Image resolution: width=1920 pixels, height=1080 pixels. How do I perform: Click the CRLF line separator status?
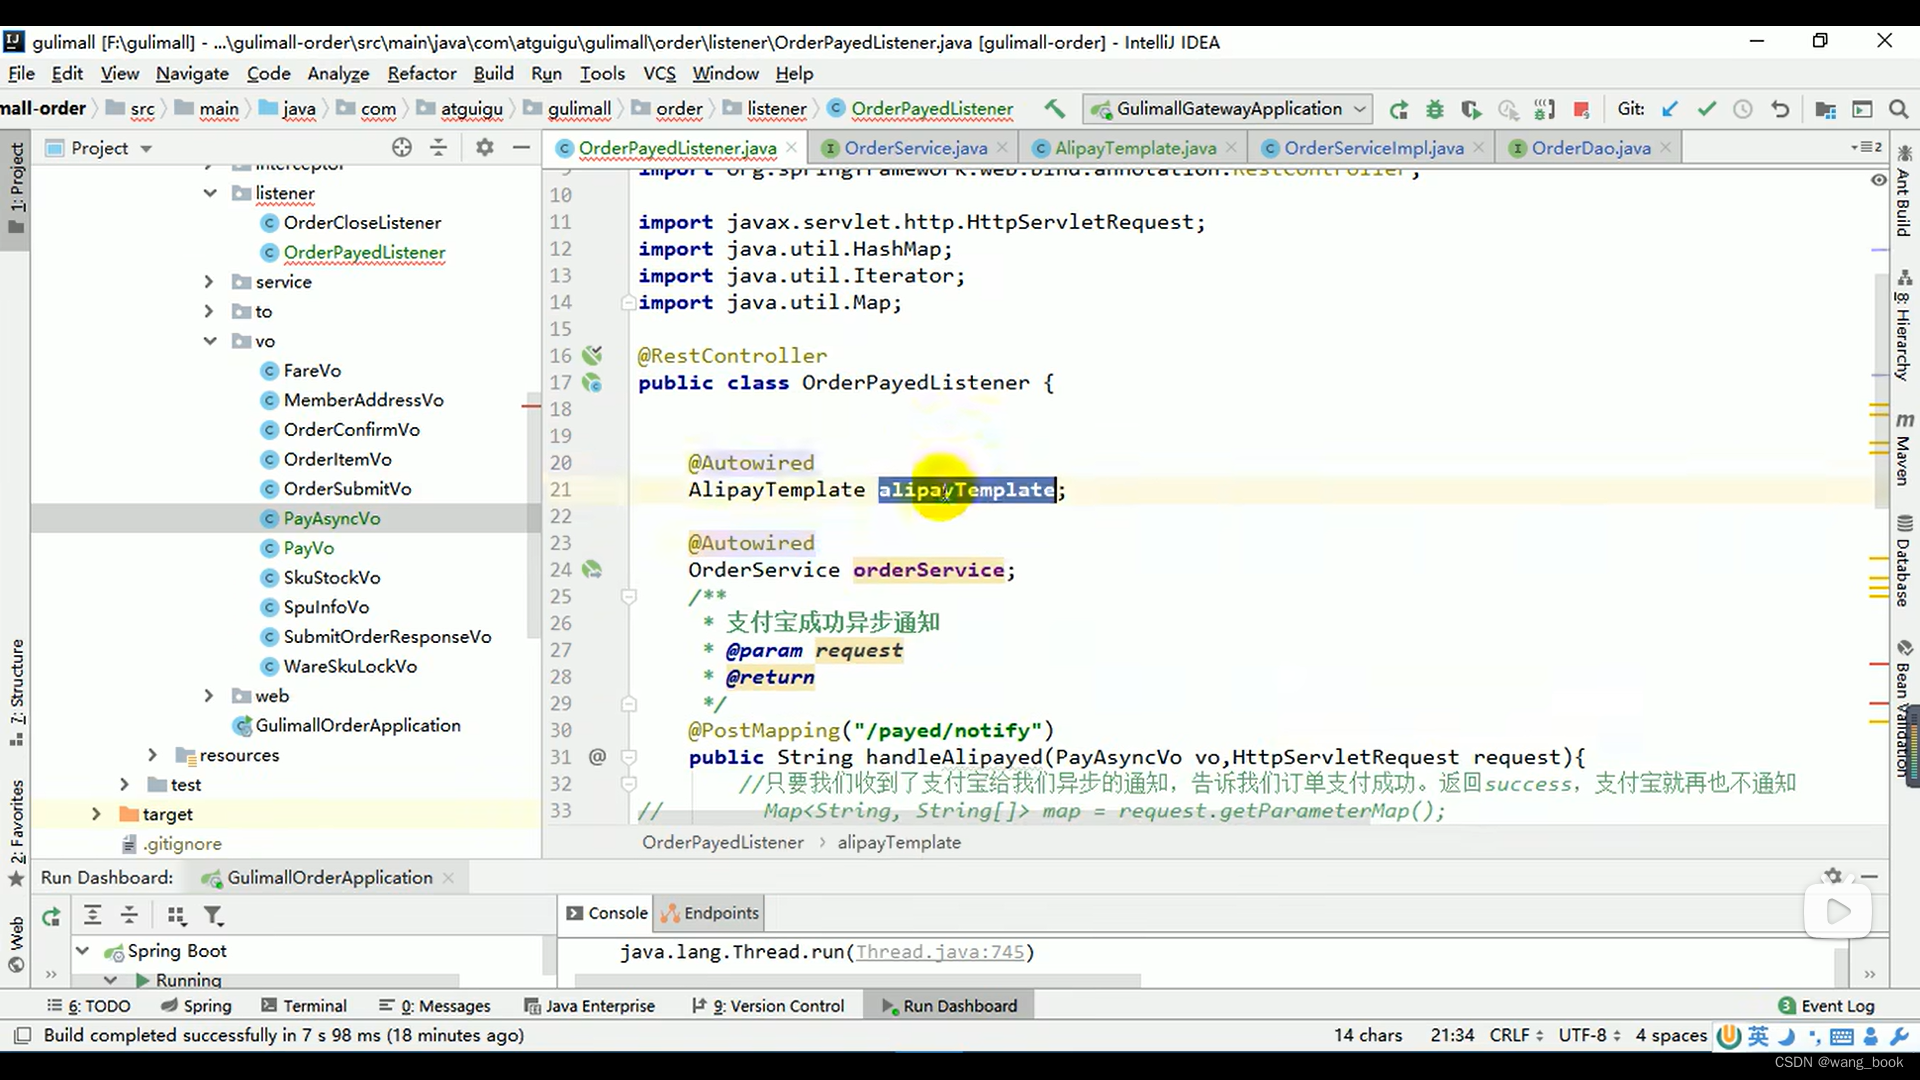point(1516,1035)
